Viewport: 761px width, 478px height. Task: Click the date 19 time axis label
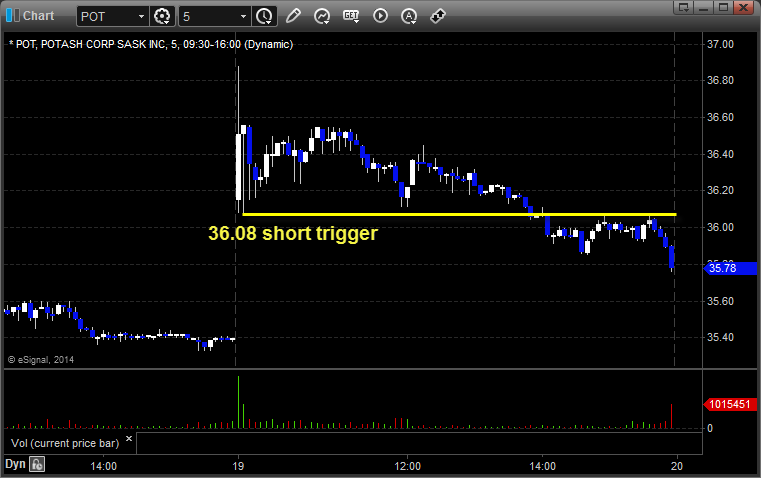238,466
